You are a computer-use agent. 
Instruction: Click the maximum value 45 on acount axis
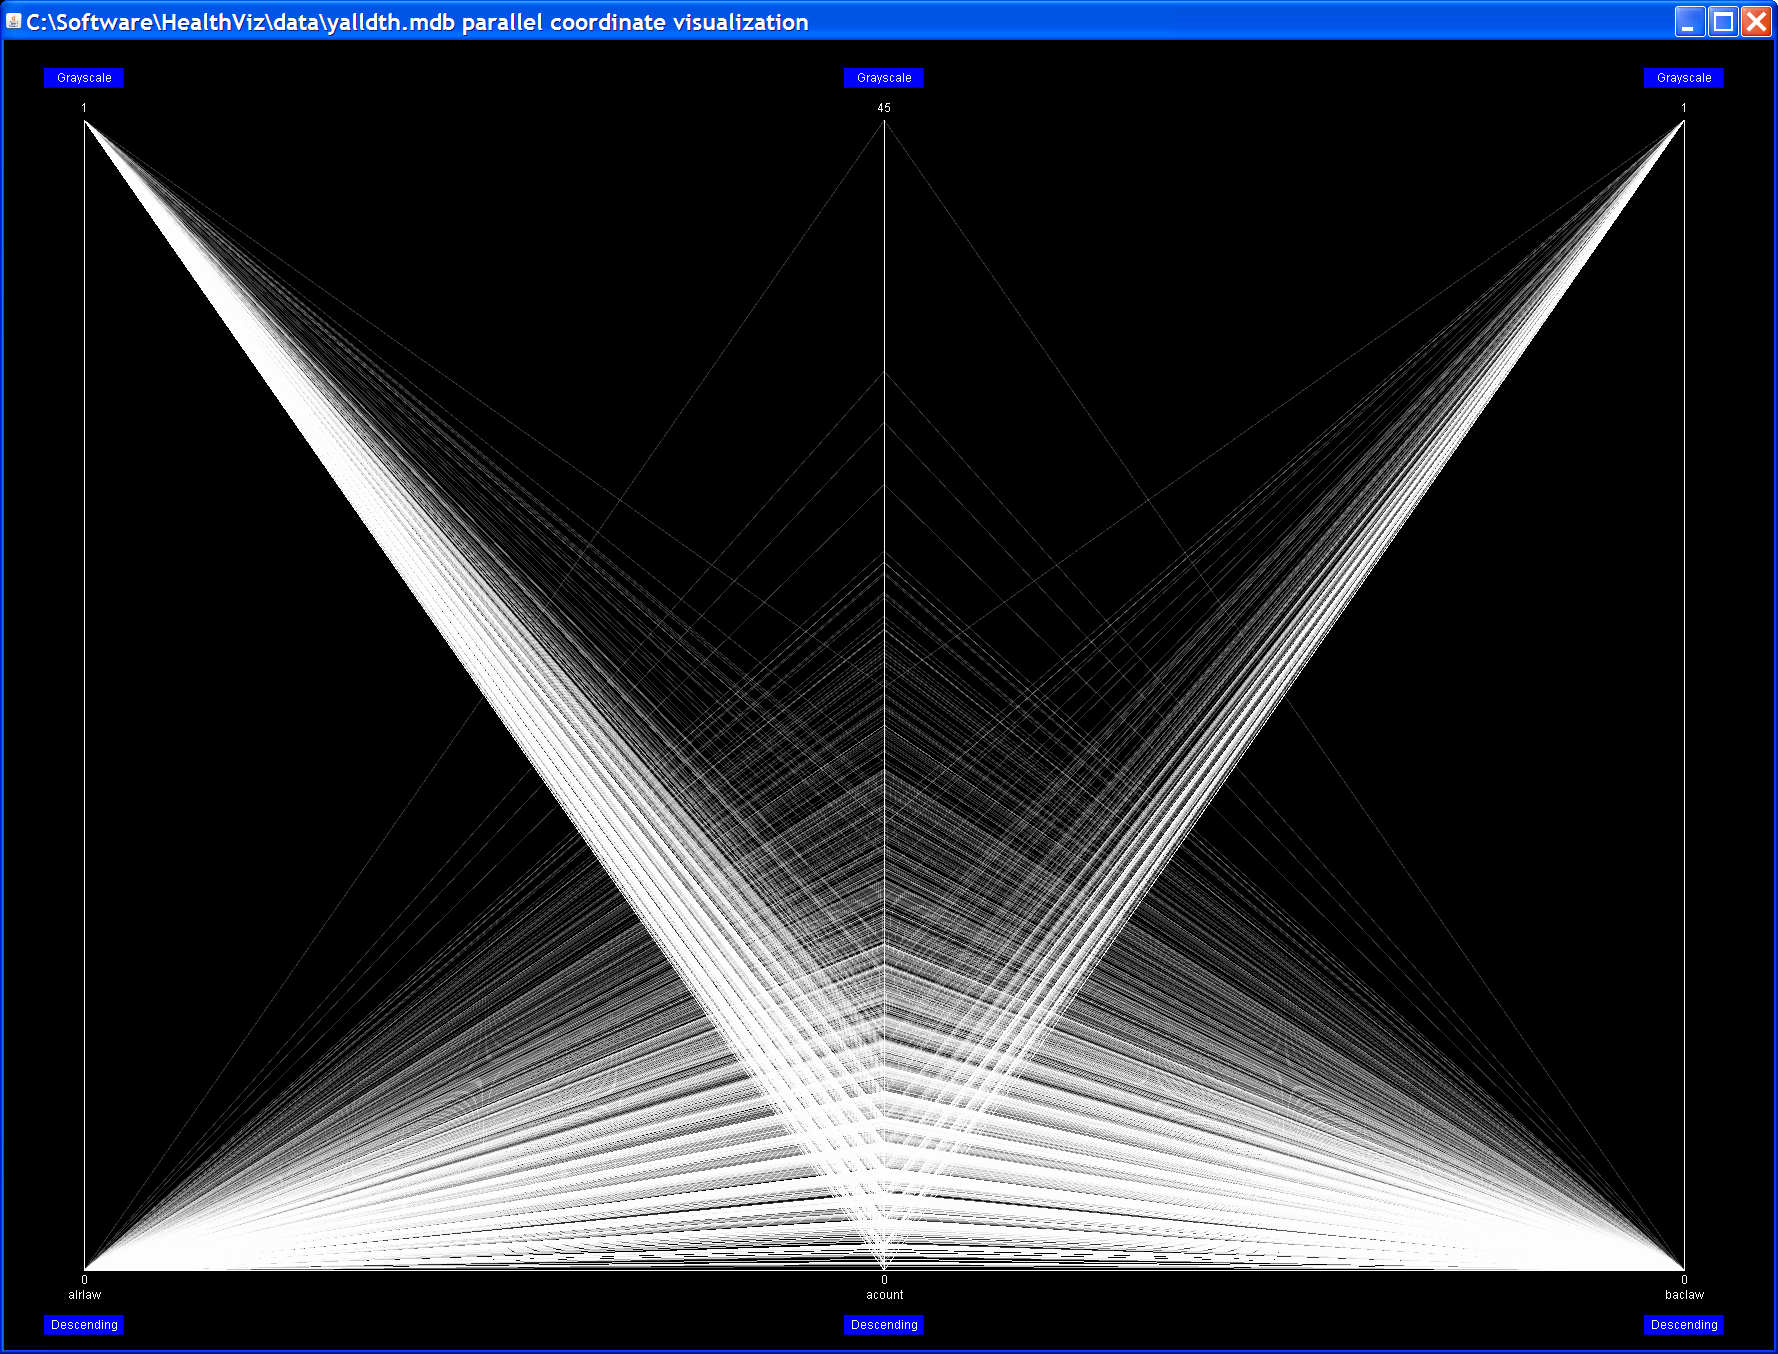[x=884, y=108]
